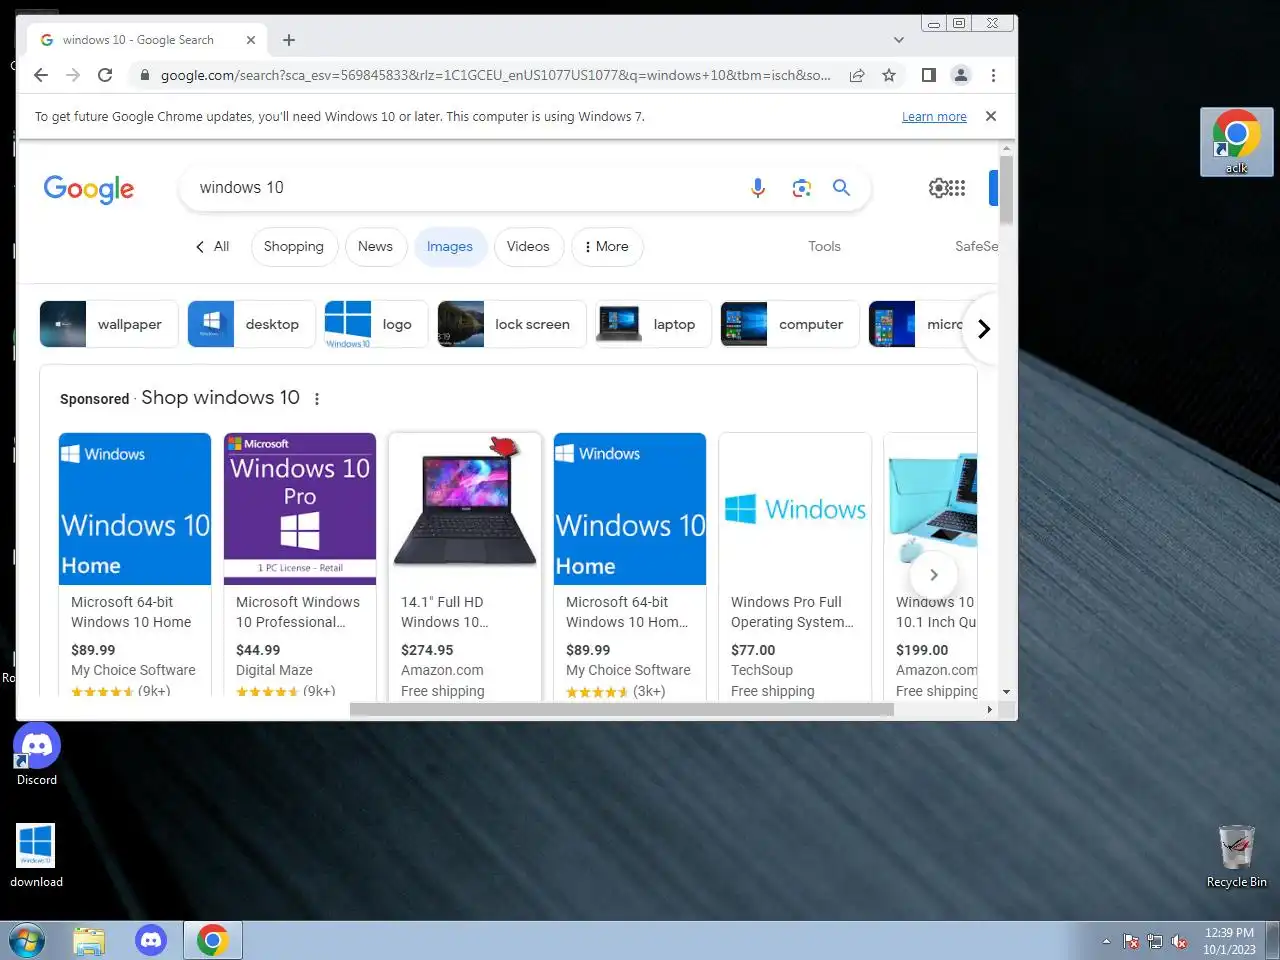The height and width of the screenshot is (960, 1280).
Task: Click the $44.99 price text
Action: pos(258,650)
